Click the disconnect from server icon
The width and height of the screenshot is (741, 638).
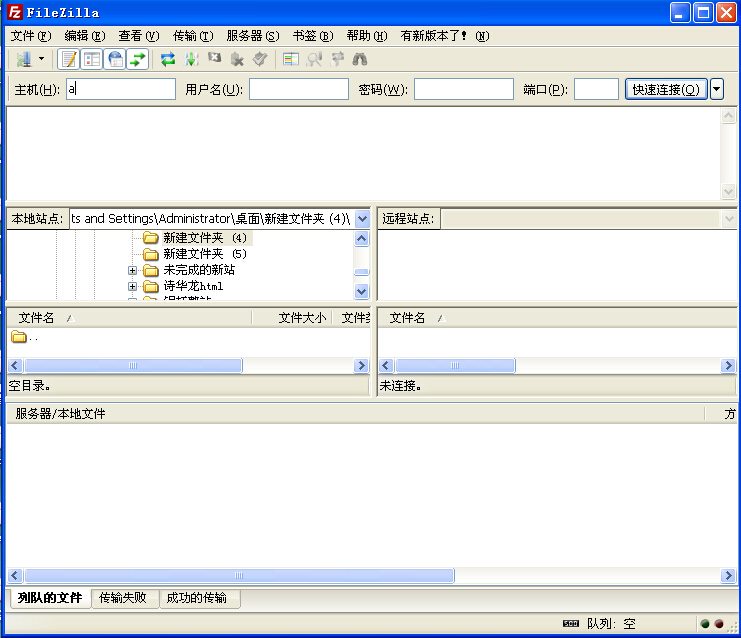click(237, 59)
